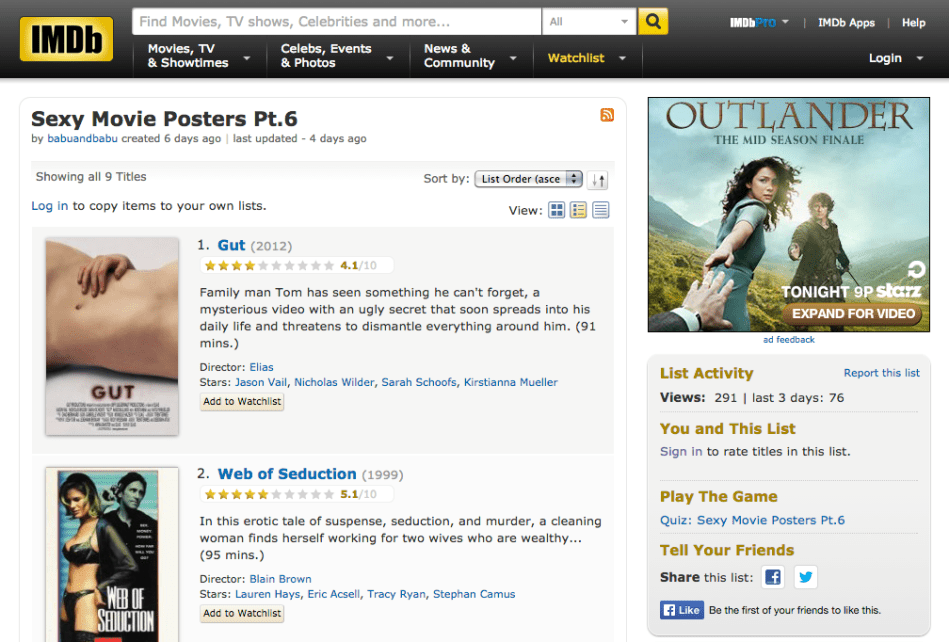Switch to grid view of titles
949x642 pixels.
pos(556,210)
